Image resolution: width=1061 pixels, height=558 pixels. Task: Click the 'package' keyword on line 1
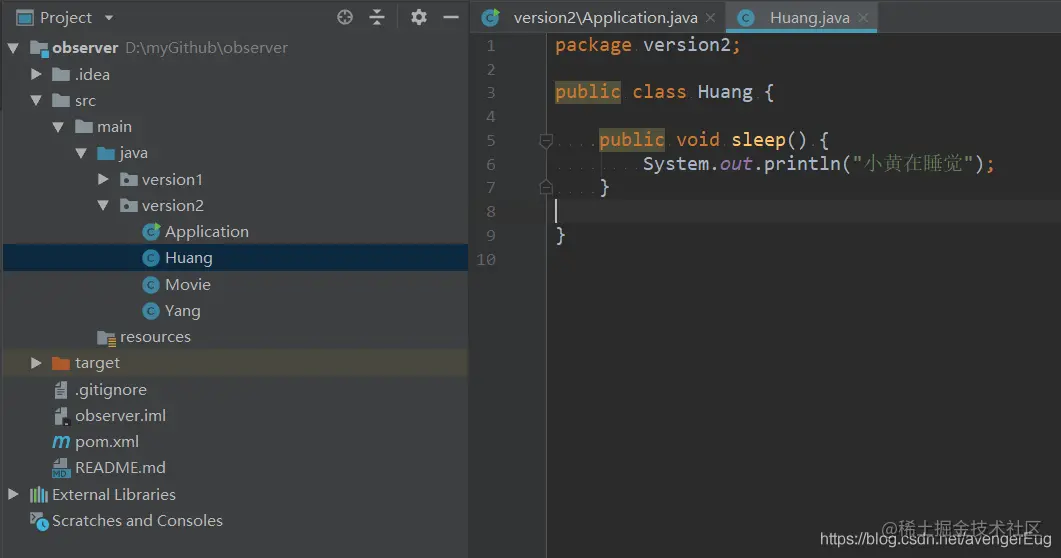click(593, 45)
